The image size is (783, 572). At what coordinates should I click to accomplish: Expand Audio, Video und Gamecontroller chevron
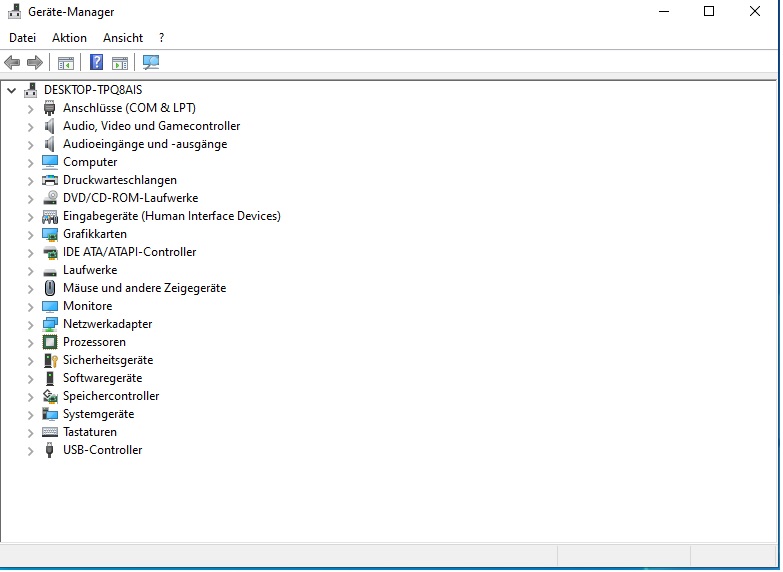tap(30, 127)
